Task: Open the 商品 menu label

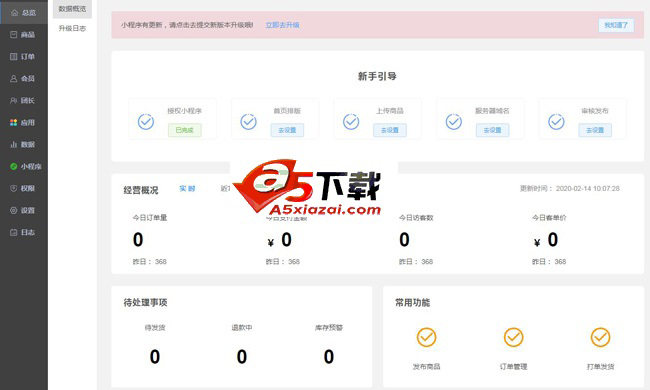Action: [x=28, y=35]
